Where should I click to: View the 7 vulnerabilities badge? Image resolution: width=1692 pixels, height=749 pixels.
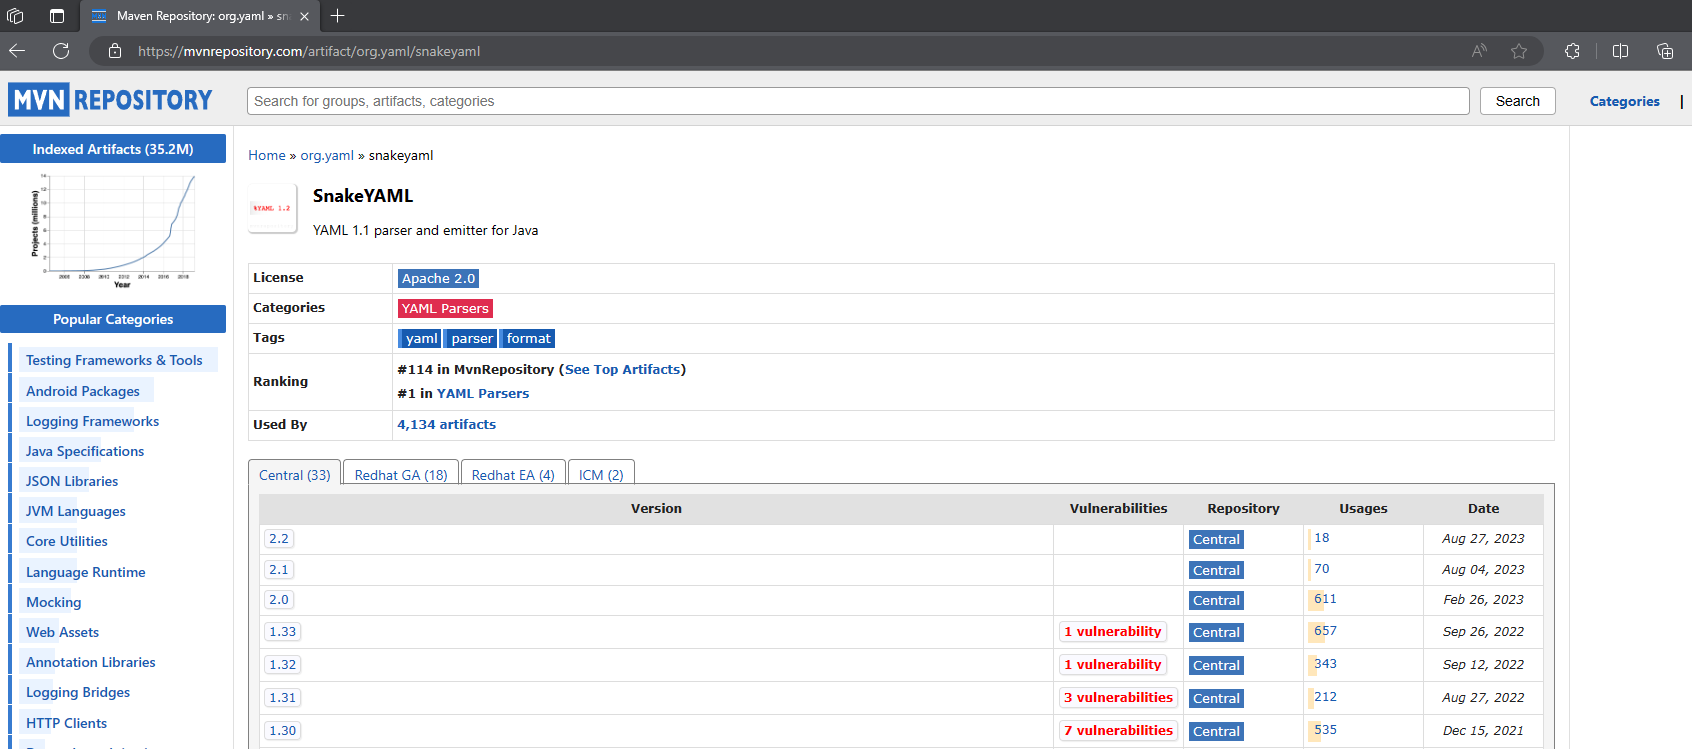click(1118, 731)
